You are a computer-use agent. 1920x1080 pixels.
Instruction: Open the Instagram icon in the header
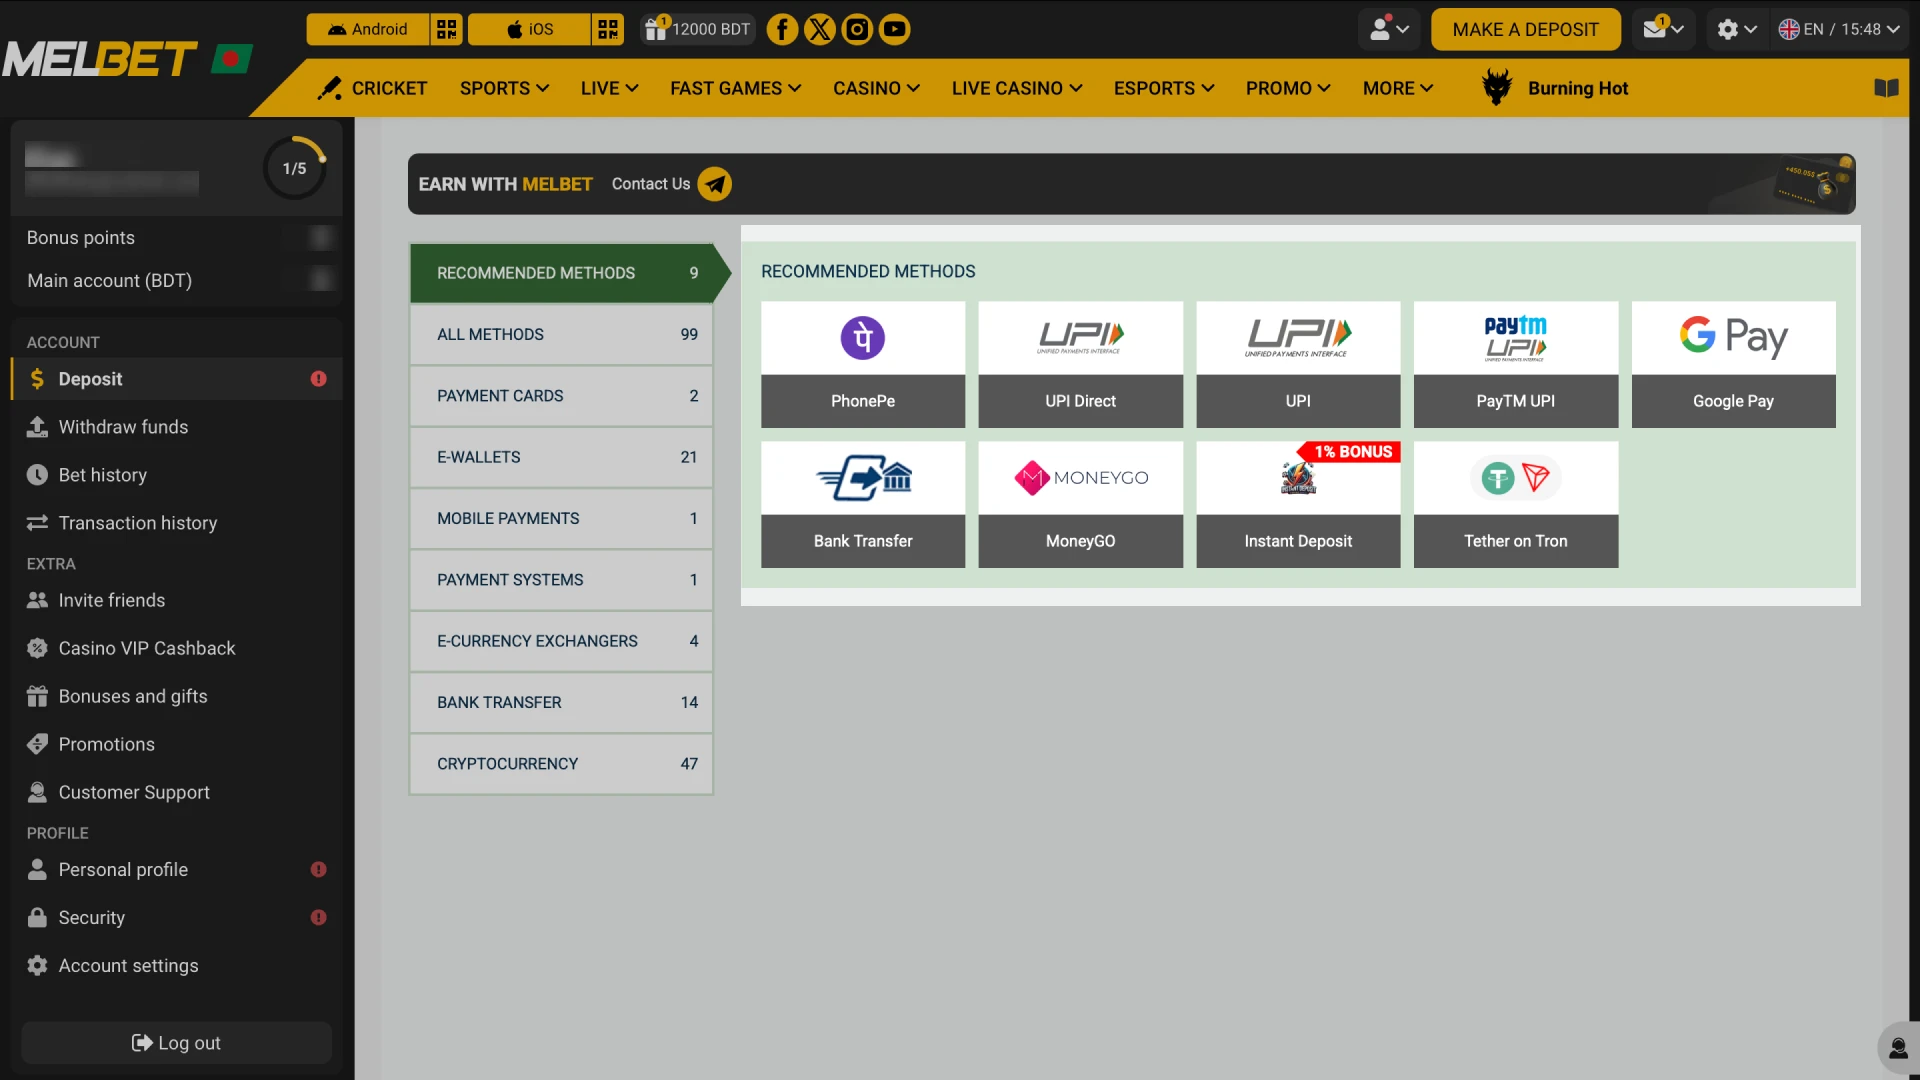click(857, 29)
